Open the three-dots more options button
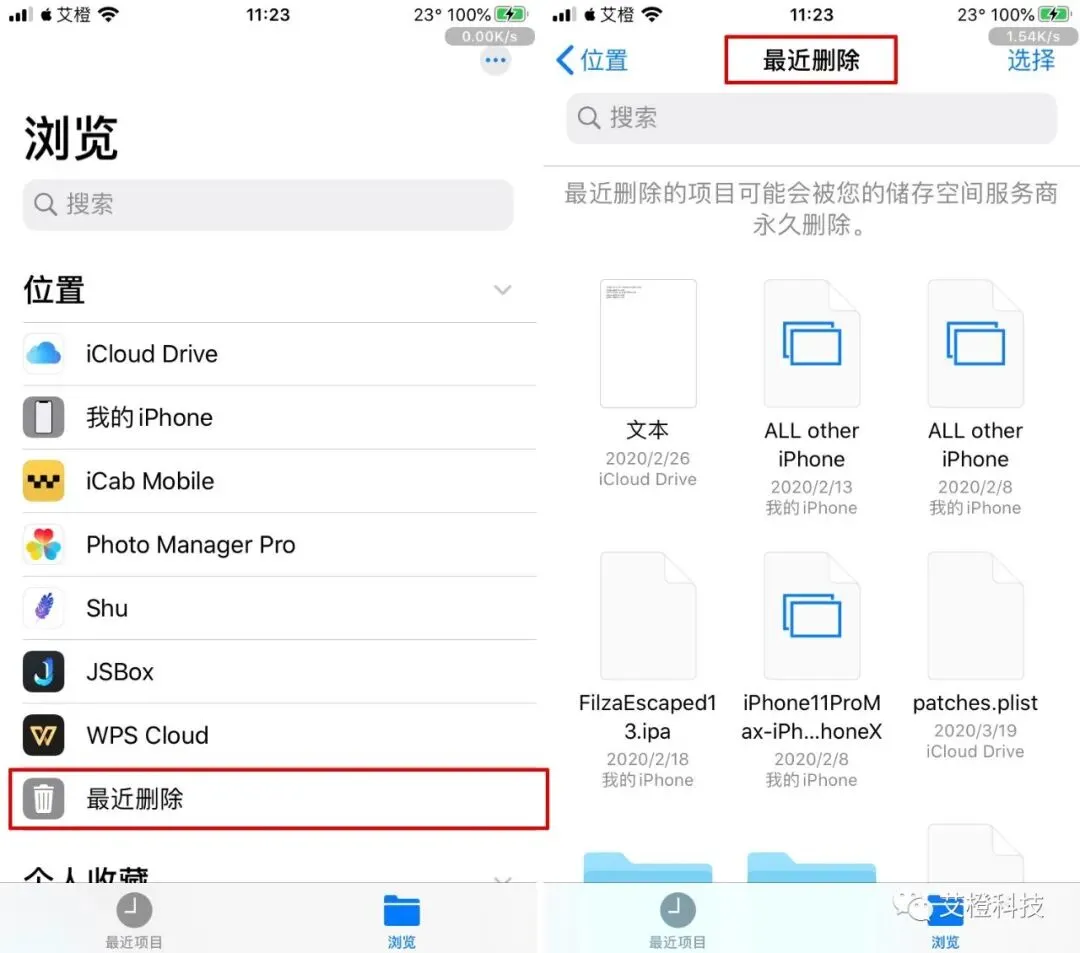Screen dimensions: 1080x953 coord(495,61)
